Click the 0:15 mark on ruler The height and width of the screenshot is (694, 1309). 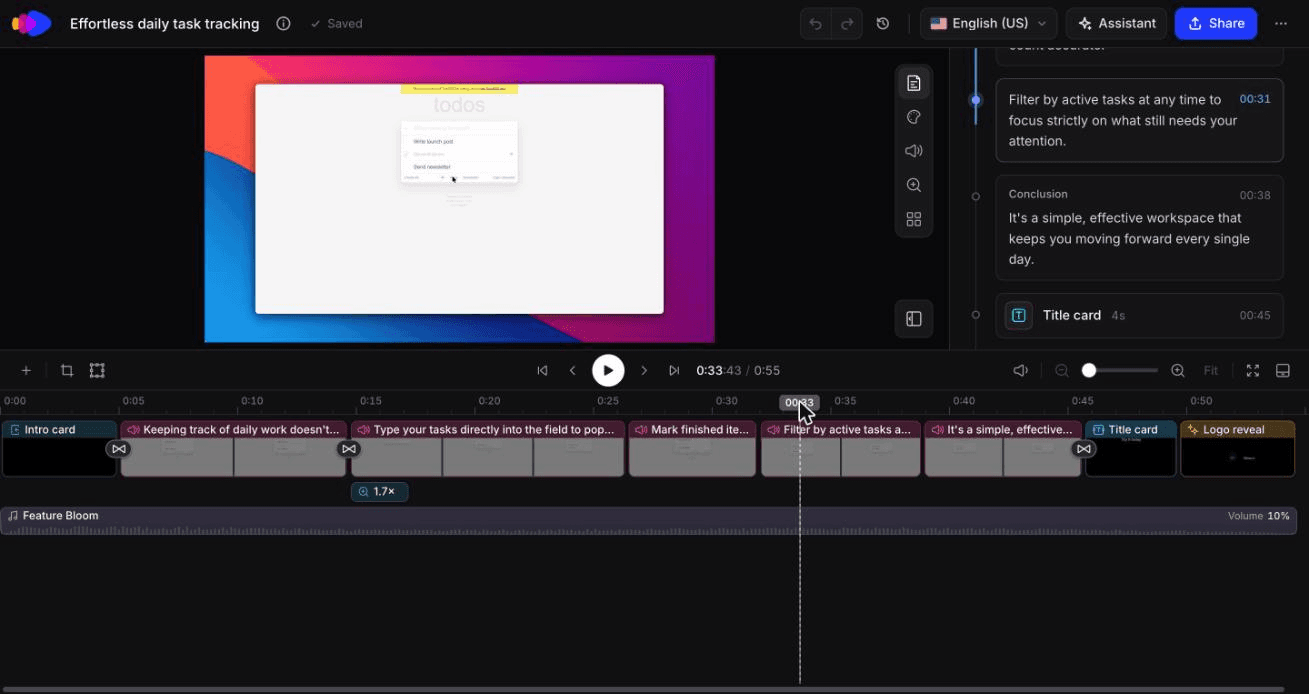coord(370,401)
